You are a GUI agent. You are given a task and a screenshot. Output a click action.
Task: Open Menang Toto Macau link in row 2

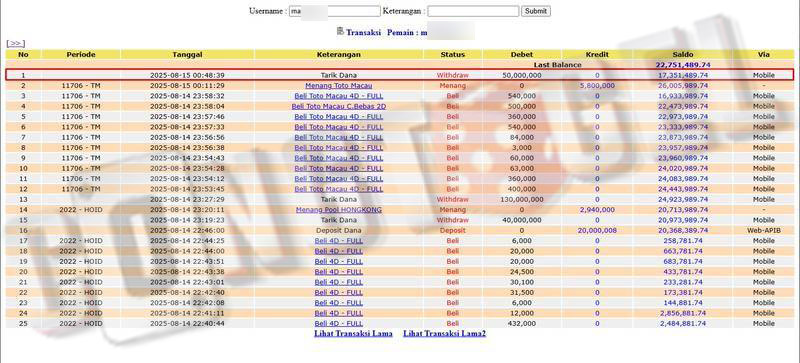click(339, 86)
